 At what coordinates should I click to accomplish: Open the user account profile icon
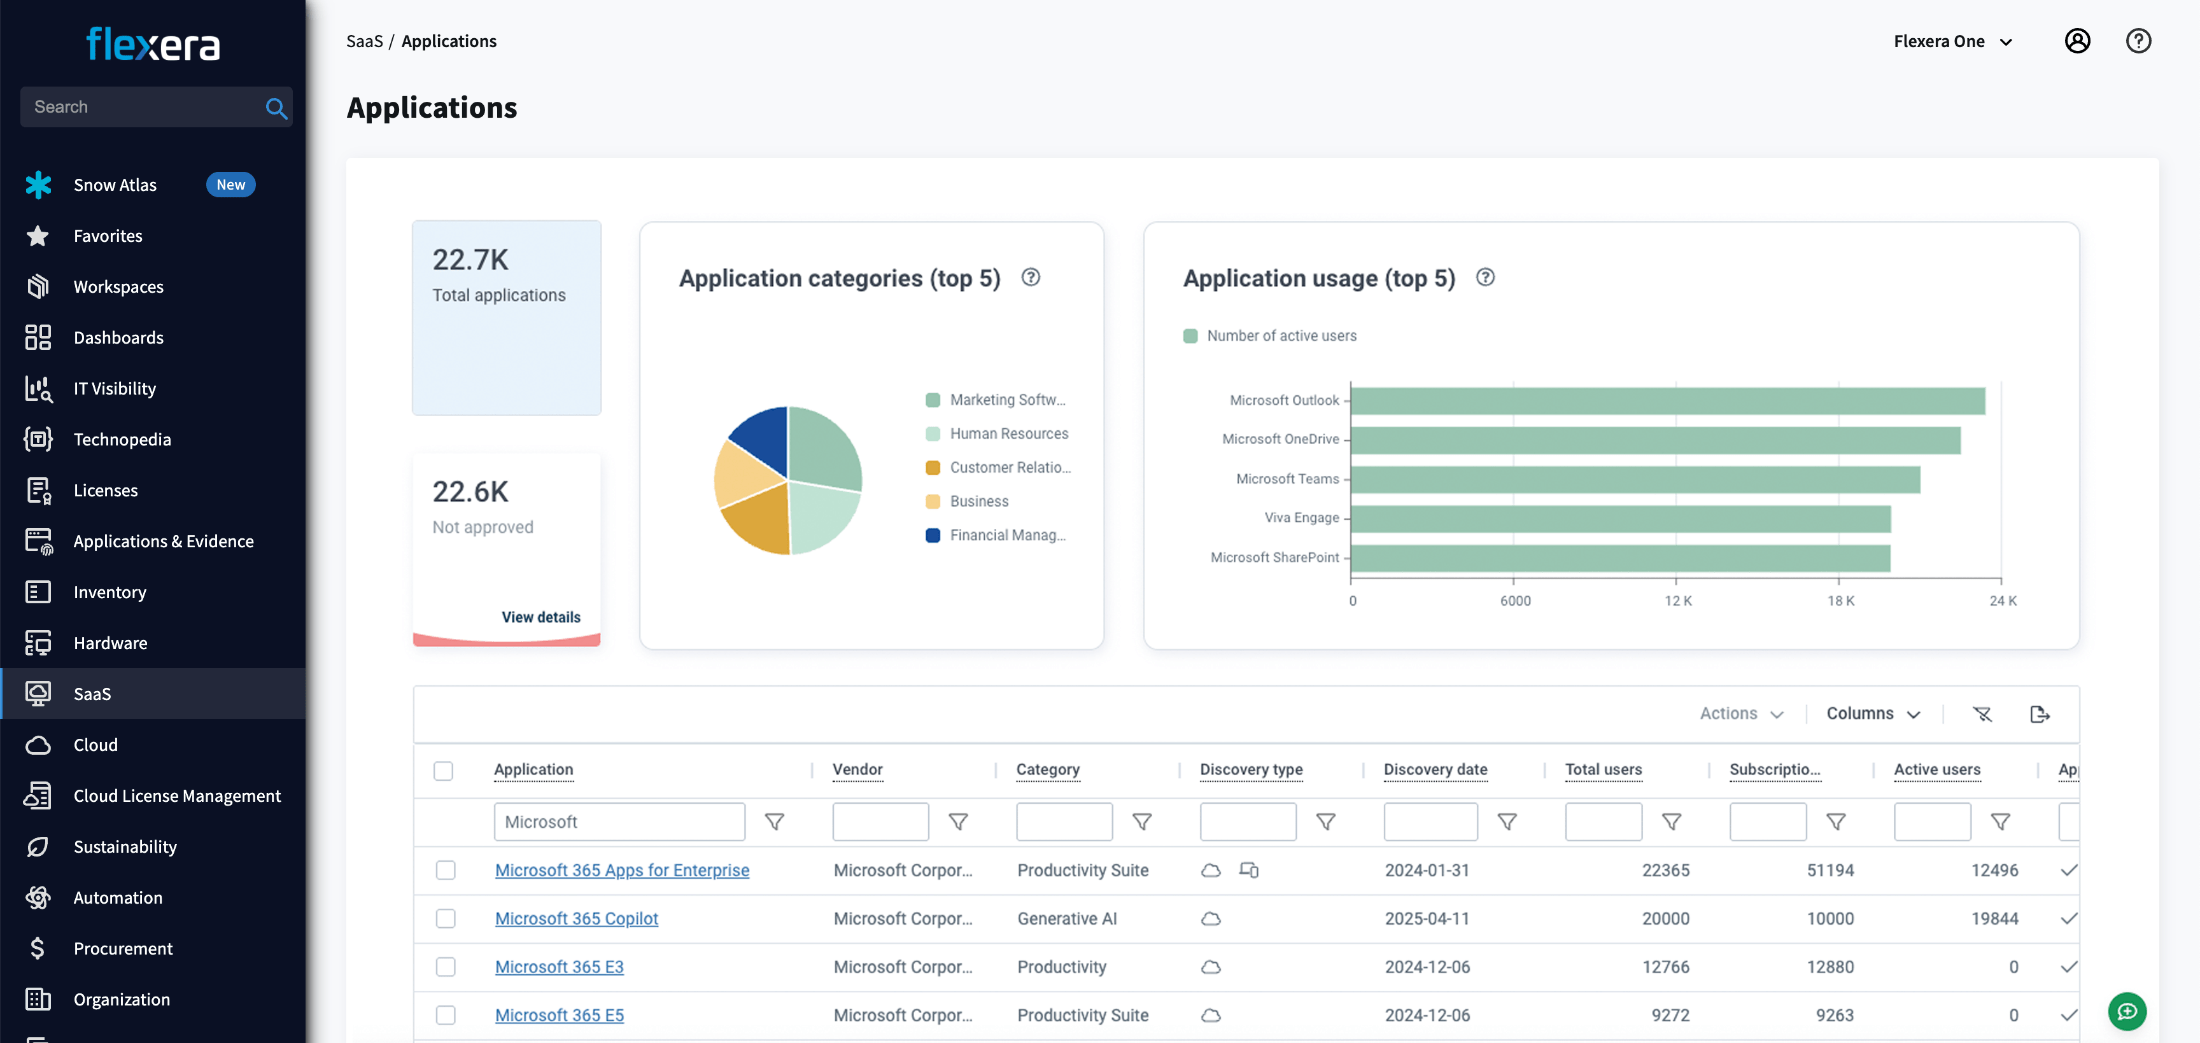coord(2077,41)
